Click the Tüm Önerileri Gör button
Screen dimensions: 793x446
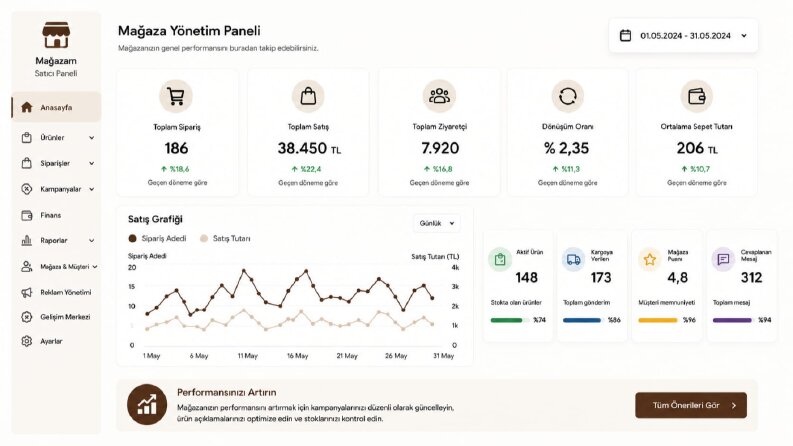(x=691, y=405)
